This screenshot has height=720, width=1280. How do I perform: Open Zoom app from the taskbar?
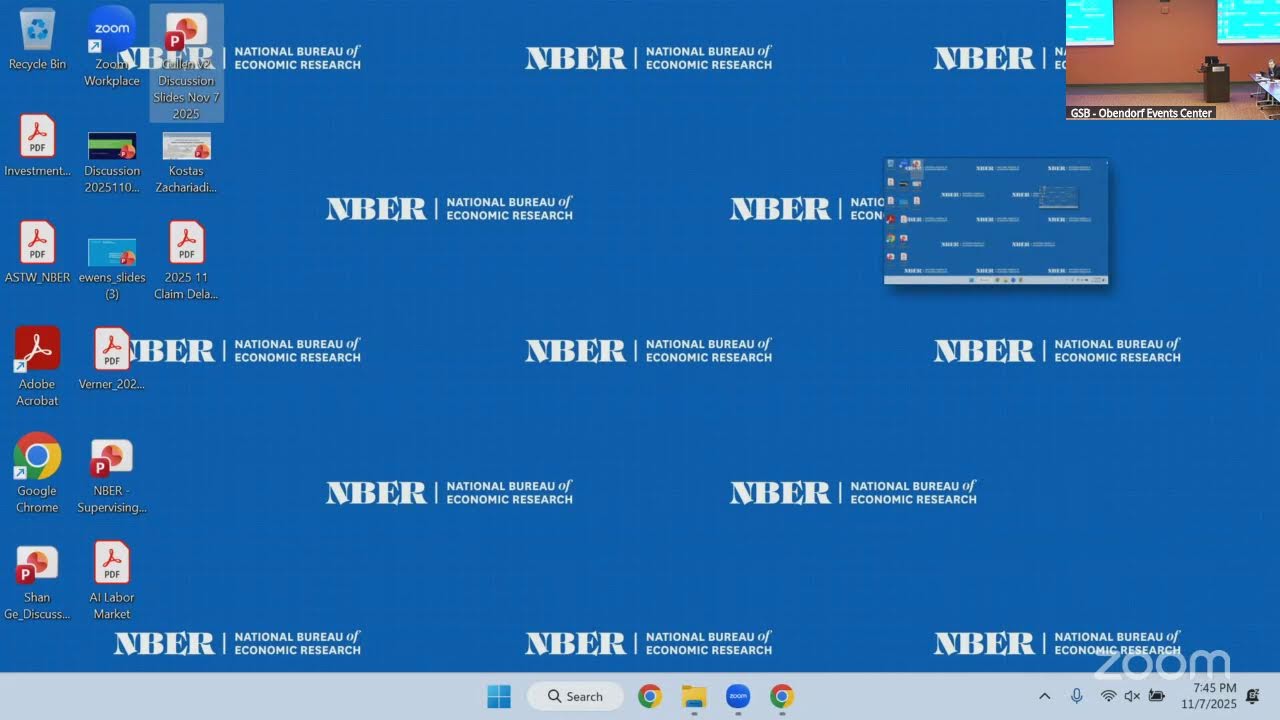[738, 696]
